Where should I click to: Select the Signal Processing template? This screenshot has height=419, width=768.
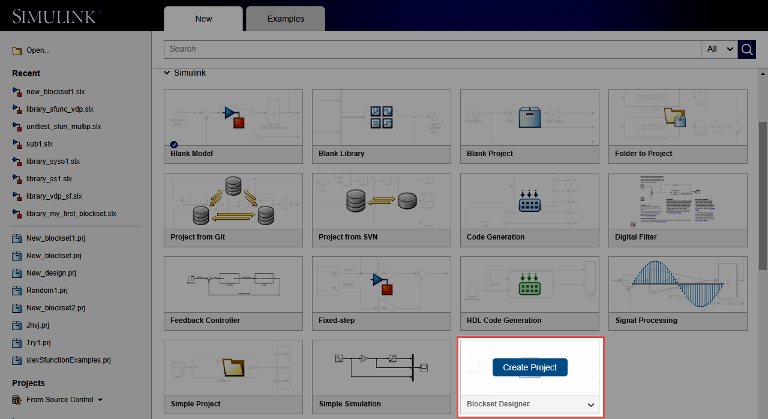pos(678,294)
